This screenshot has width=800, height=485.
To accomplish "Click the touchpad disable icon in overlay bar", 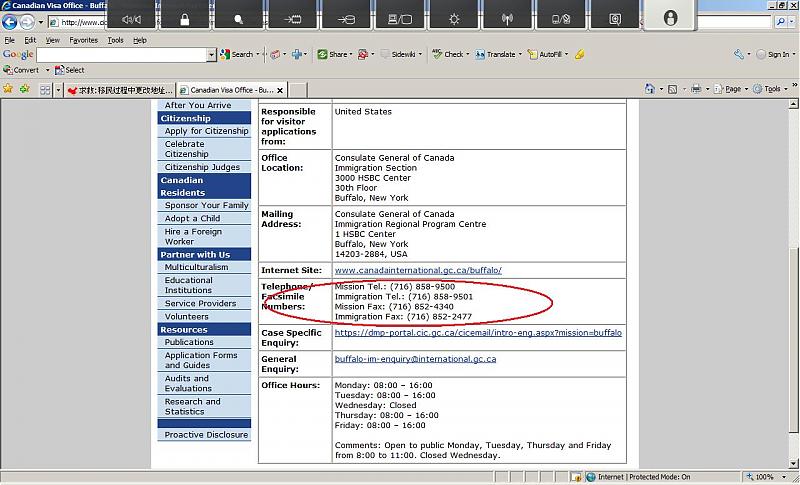I will pyautogui.click(x=561, y=19).
